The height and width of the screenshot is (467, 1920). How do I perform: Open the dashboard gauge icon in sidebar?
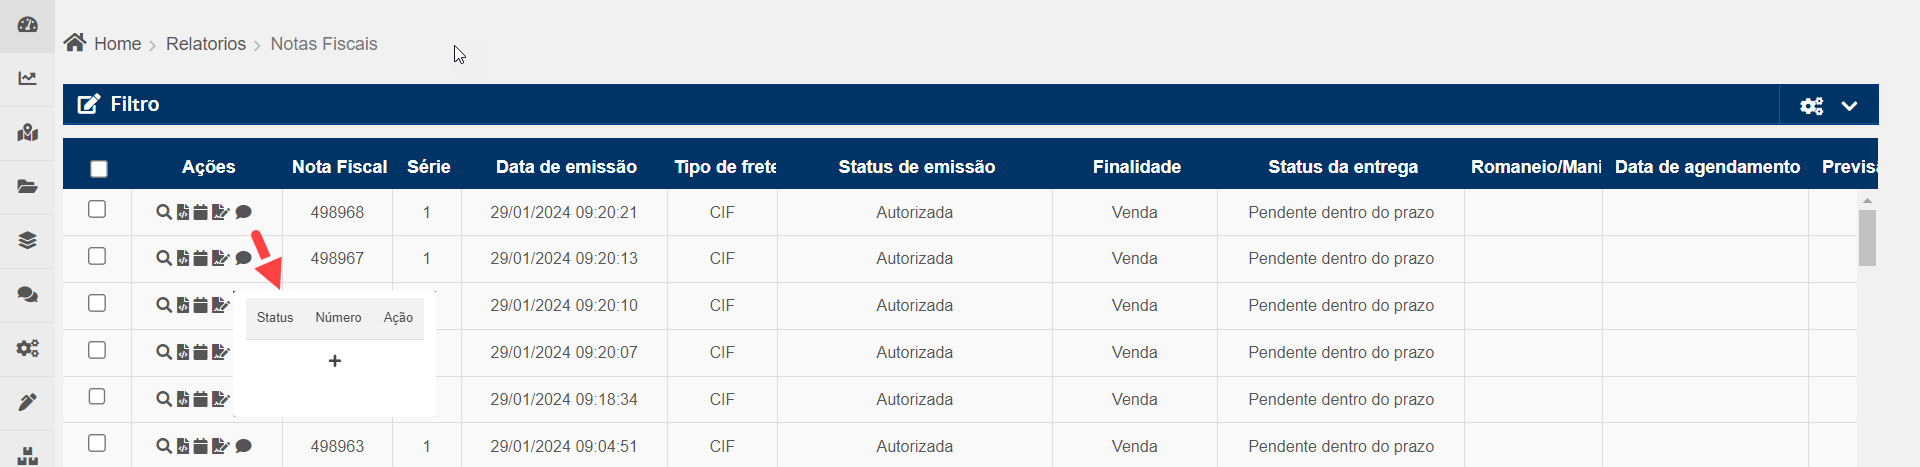(27, 25)
